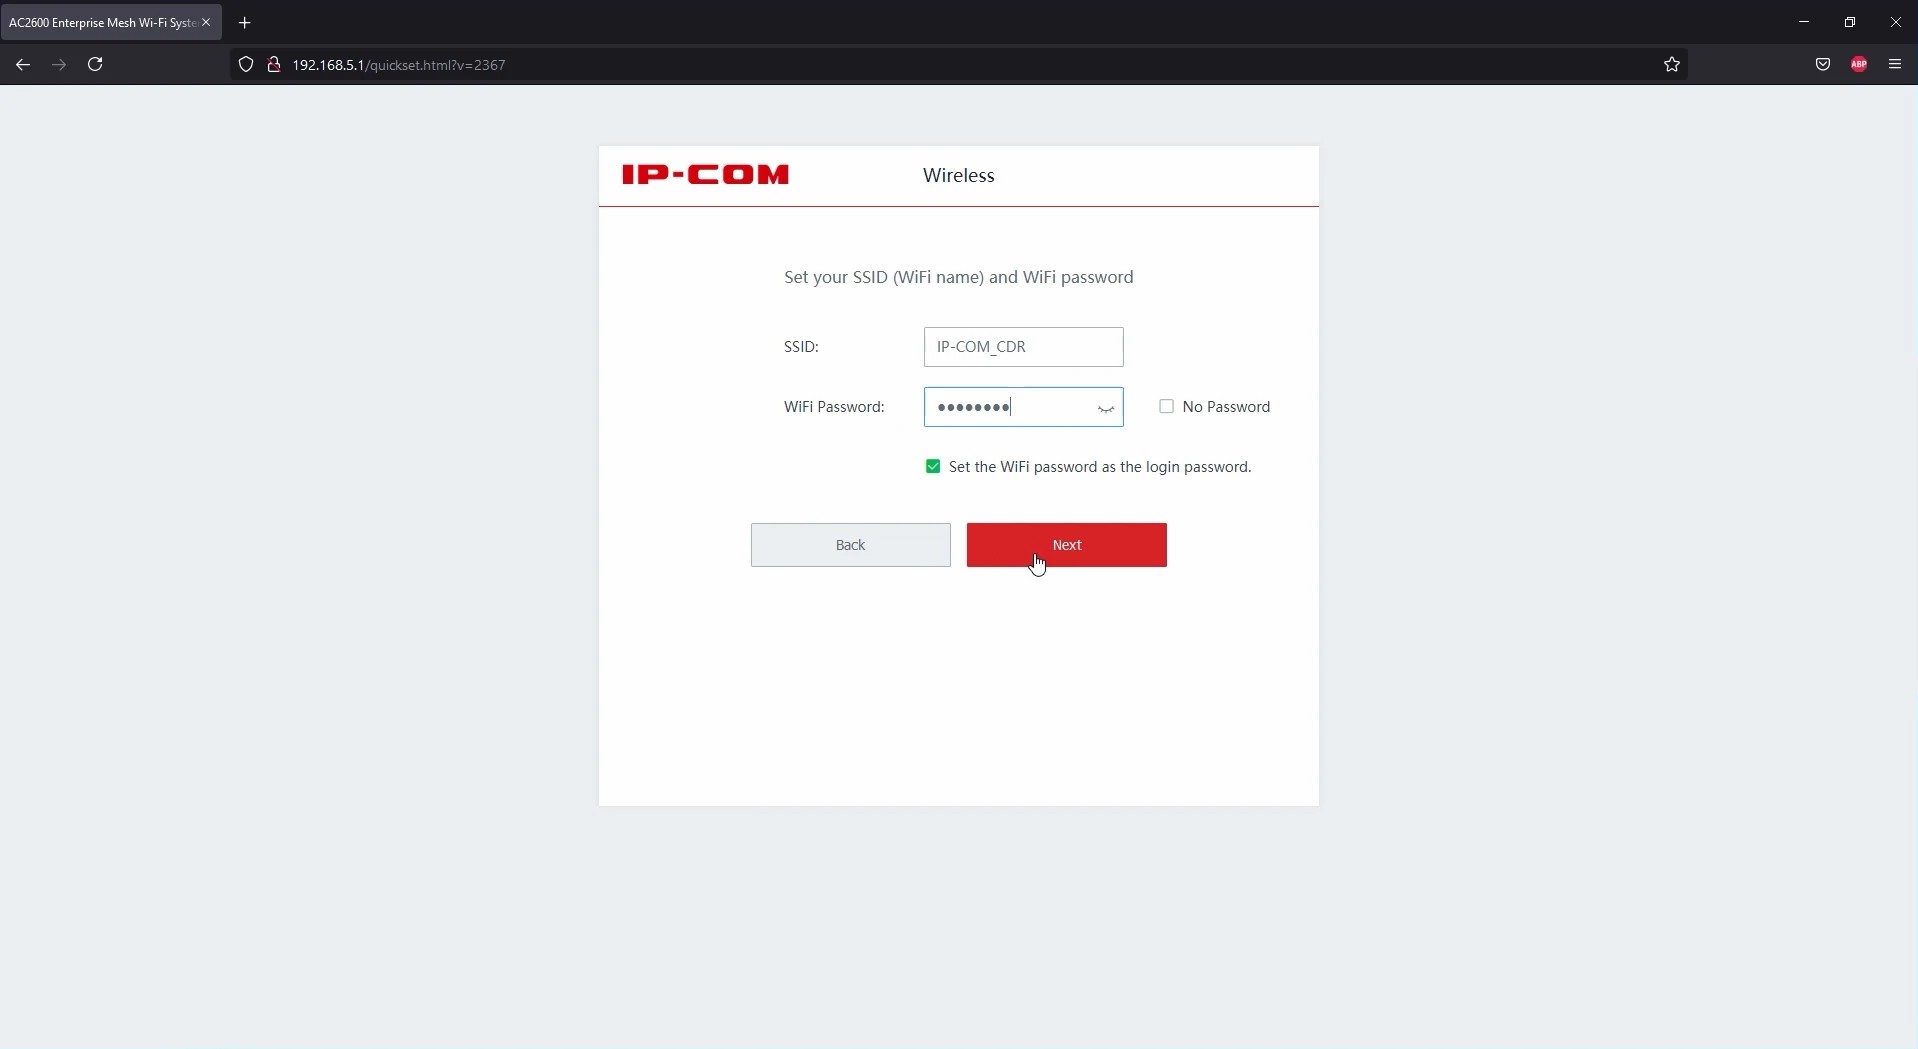The width and height of the screenshot is (1918, 1049).
Task: Click the connection padlock icon
Action: [x=274, y=65]
